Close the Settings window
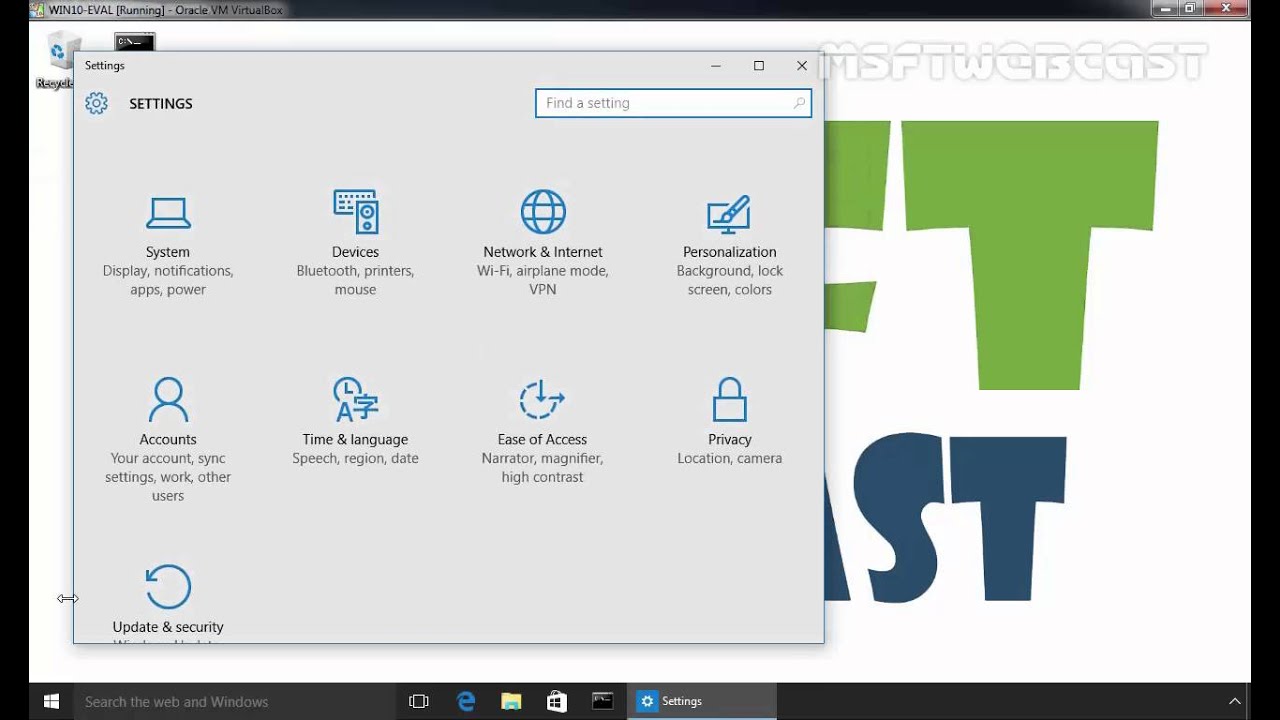The image size is (1280, 720). [802, 66]
